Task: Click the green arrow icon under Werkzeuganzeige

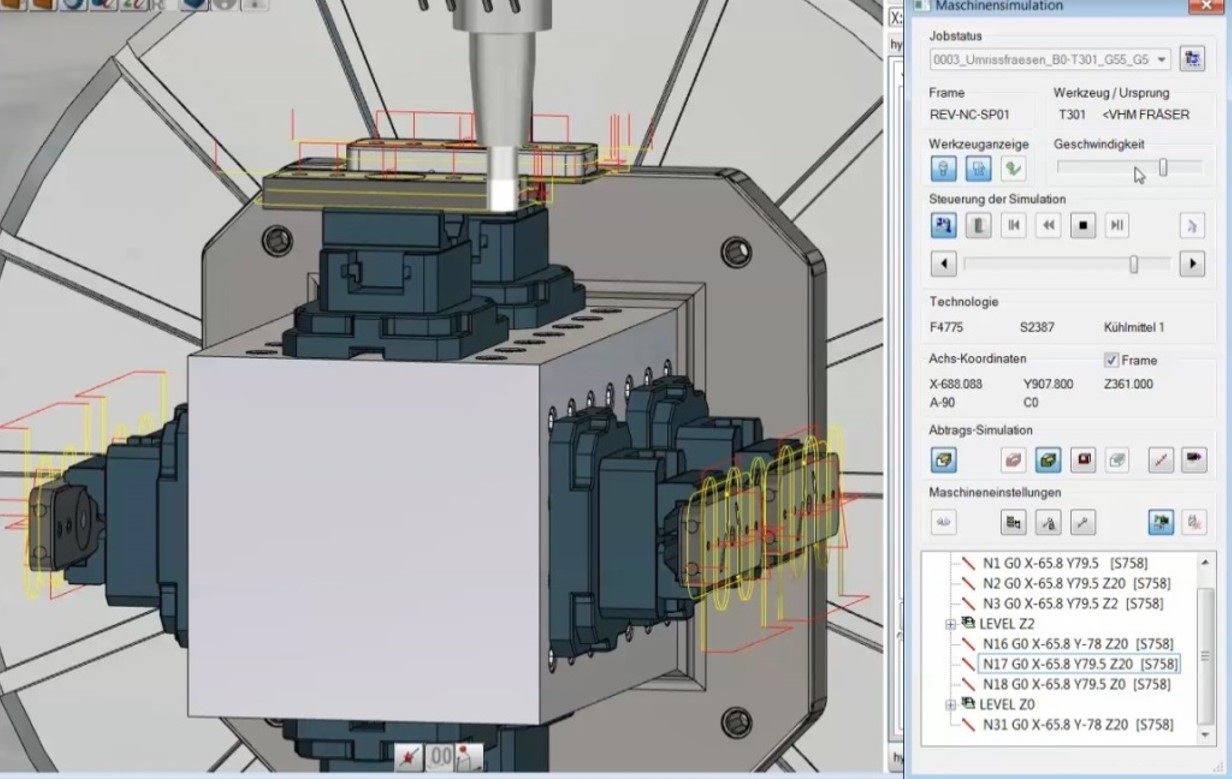Action: pyautogui.click(x=1013, y=169)
